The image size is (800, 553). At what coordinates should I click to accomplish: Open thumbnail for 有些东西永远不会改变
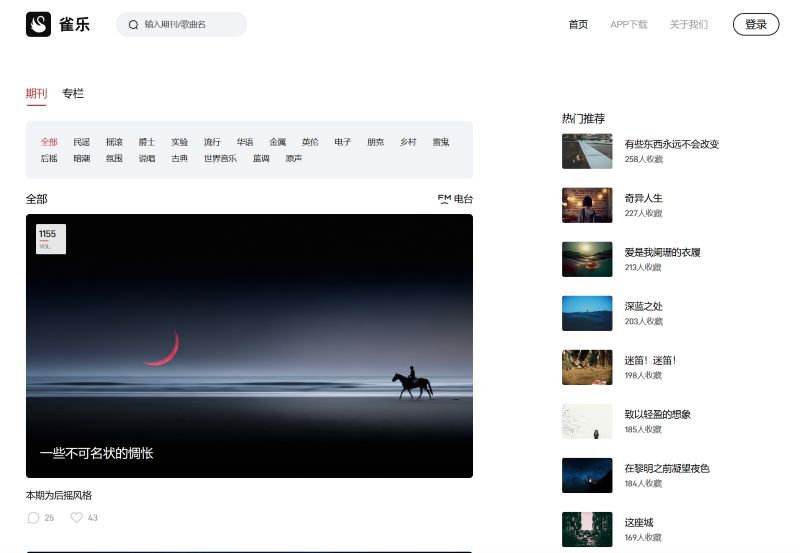[587, 151]
